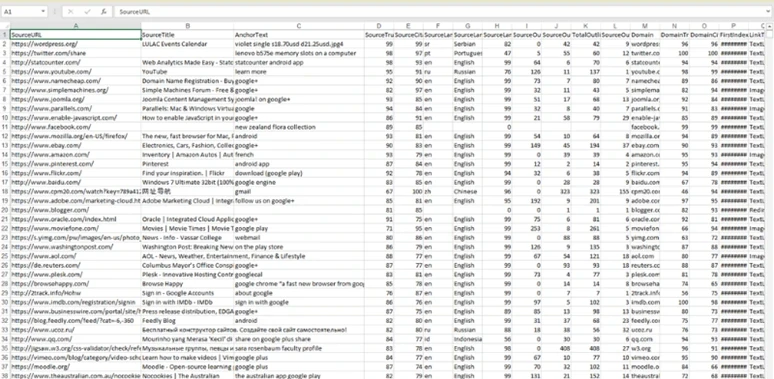Screen dimensions: 774x379
Task: Click anchor text cell statcounter android app
Action: tap(299, 63)
